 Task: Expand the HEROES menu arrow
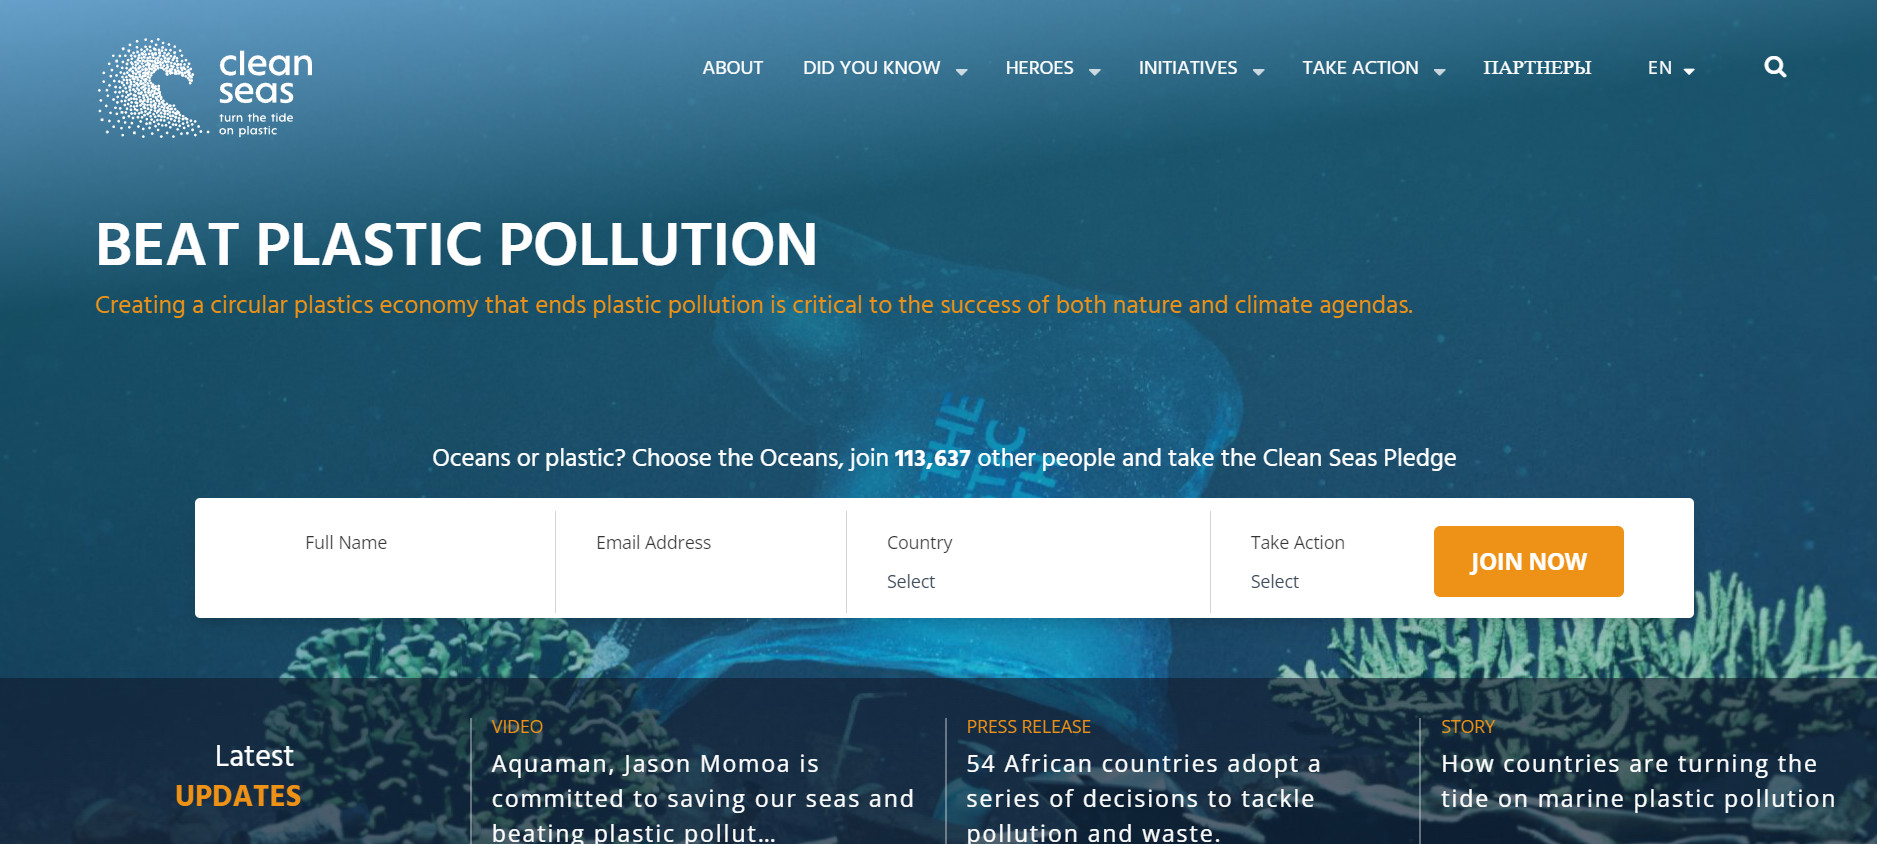click(x=1095, y=72)
